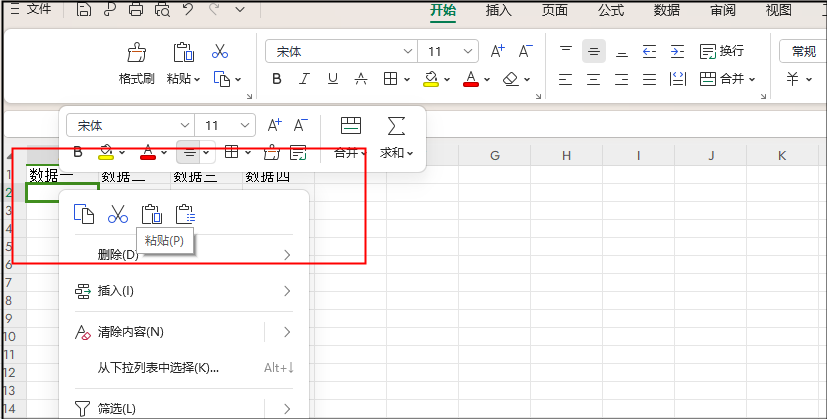The width and height of the screenshot is (827, 419).
Task: Open mini toolbar font name dropdown
Action: pyautogui.click(x=185, y=126)
